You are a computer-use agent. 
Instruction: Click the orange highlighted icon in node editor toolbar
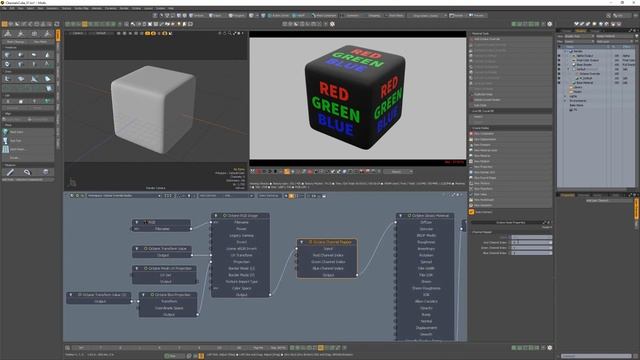tap(291, 196)
